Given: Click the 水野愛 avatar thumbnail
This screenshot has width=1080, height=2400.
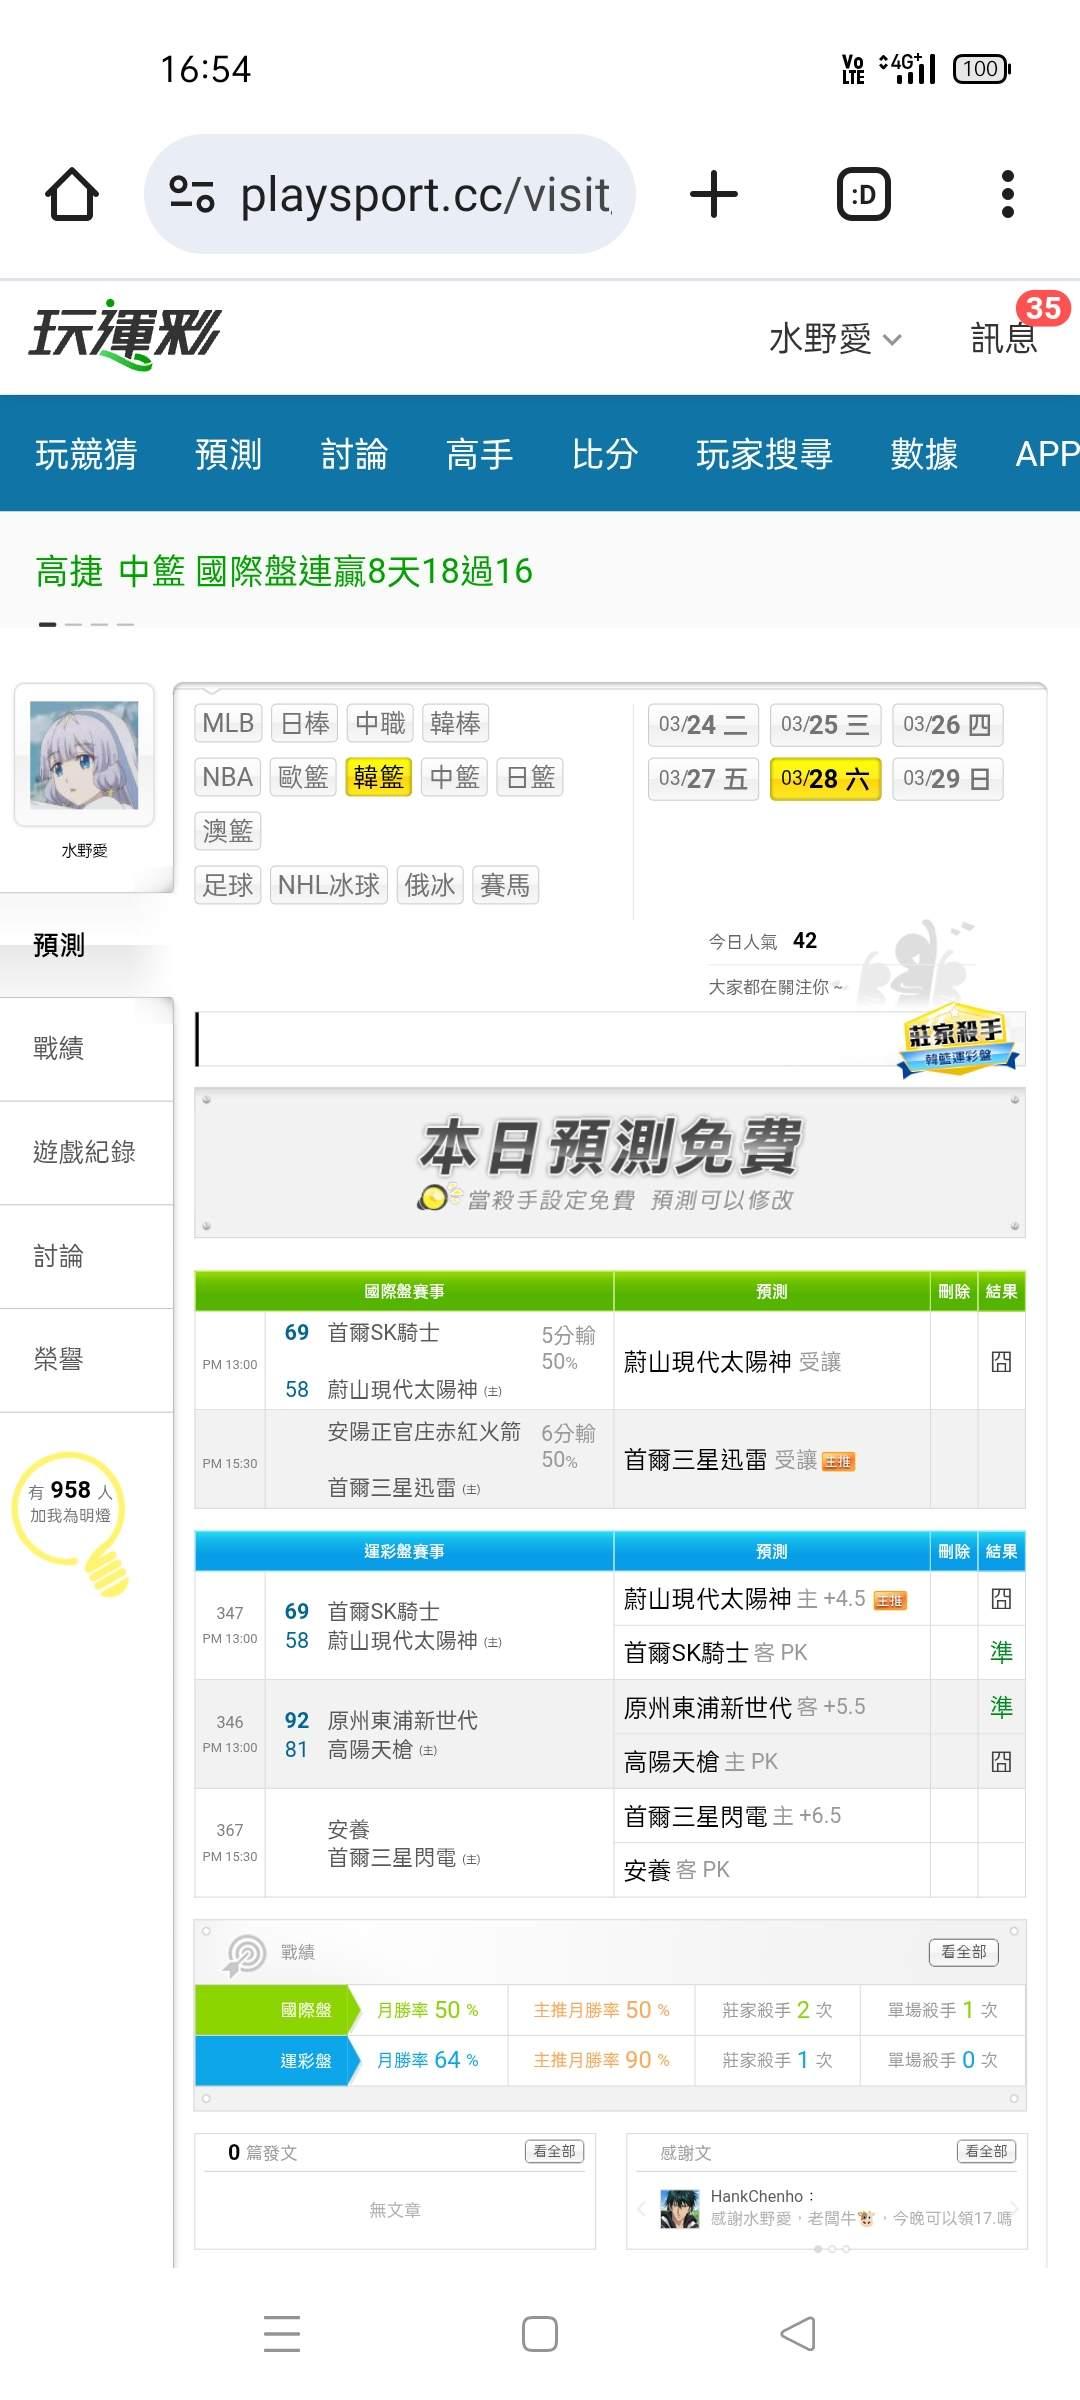Looking at the screenshot, I should click(84, 755).
